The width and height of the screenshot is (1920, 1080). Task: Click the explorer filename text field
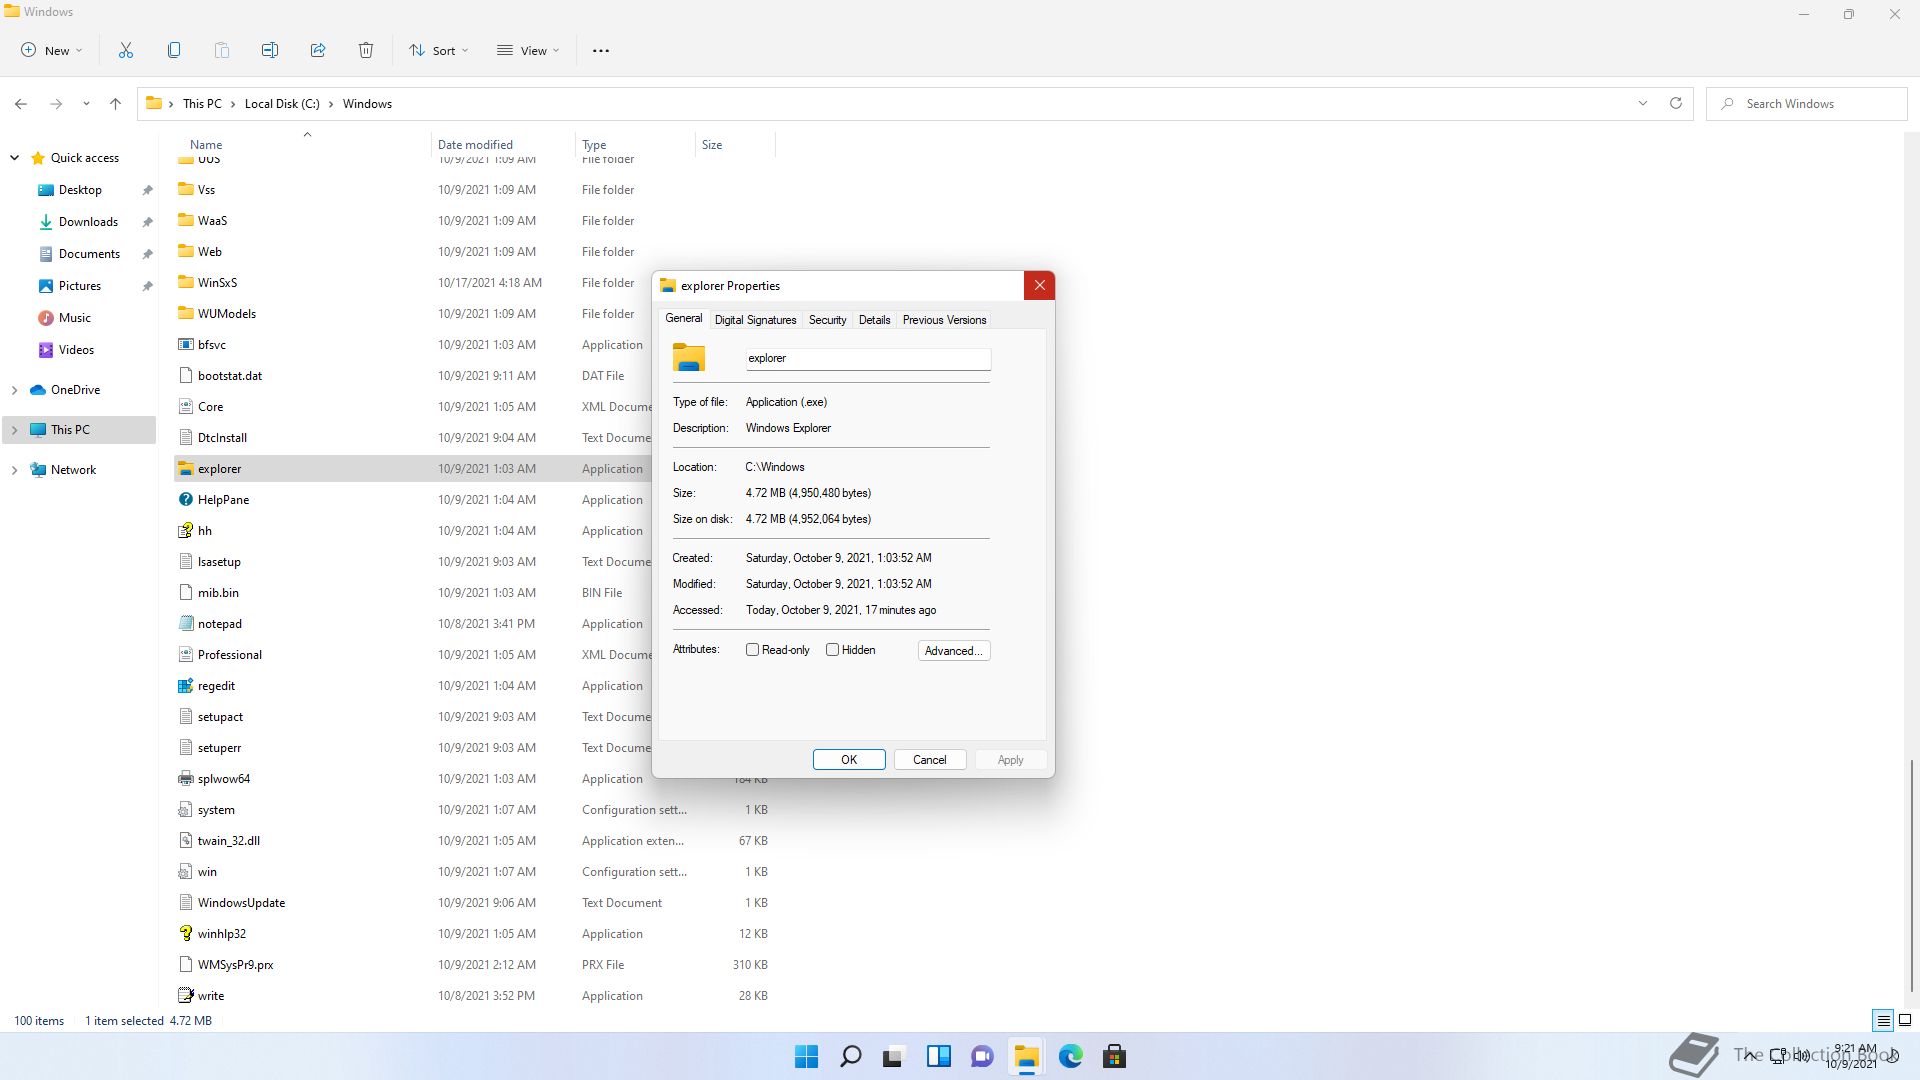tap(868, 358)
